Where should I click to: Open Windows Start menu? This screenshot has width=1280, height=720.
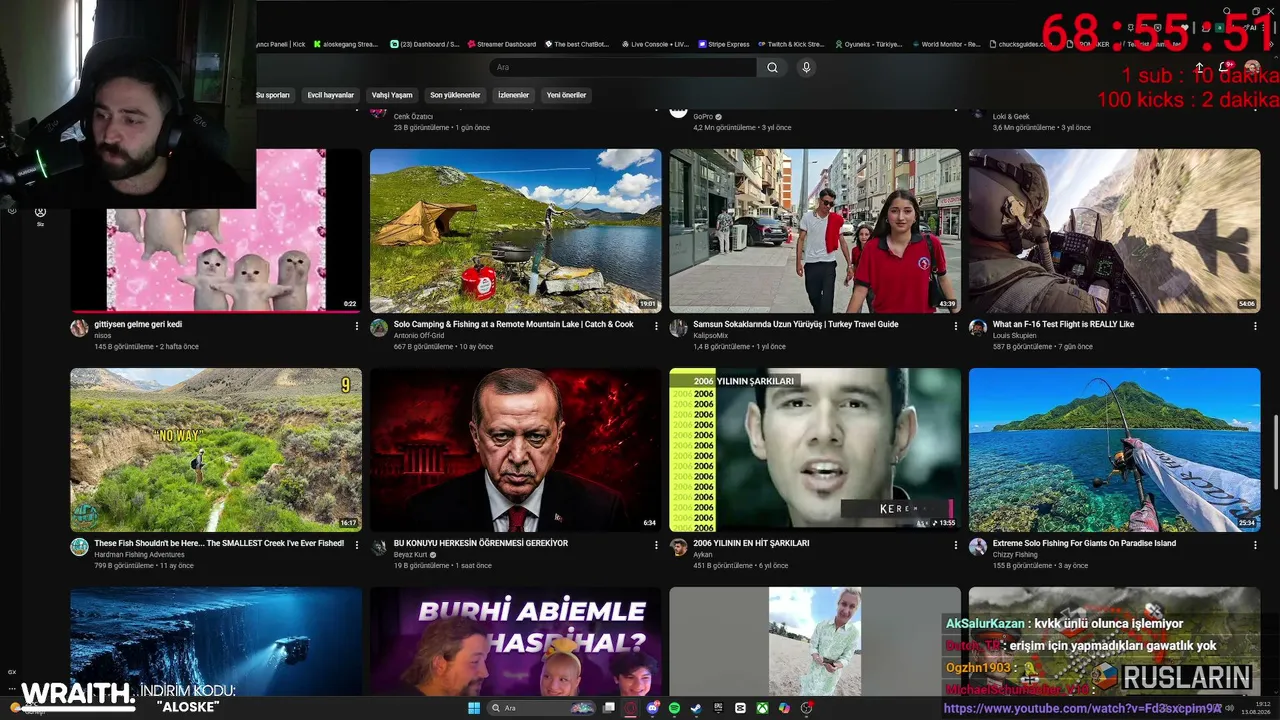coord(474,708)
